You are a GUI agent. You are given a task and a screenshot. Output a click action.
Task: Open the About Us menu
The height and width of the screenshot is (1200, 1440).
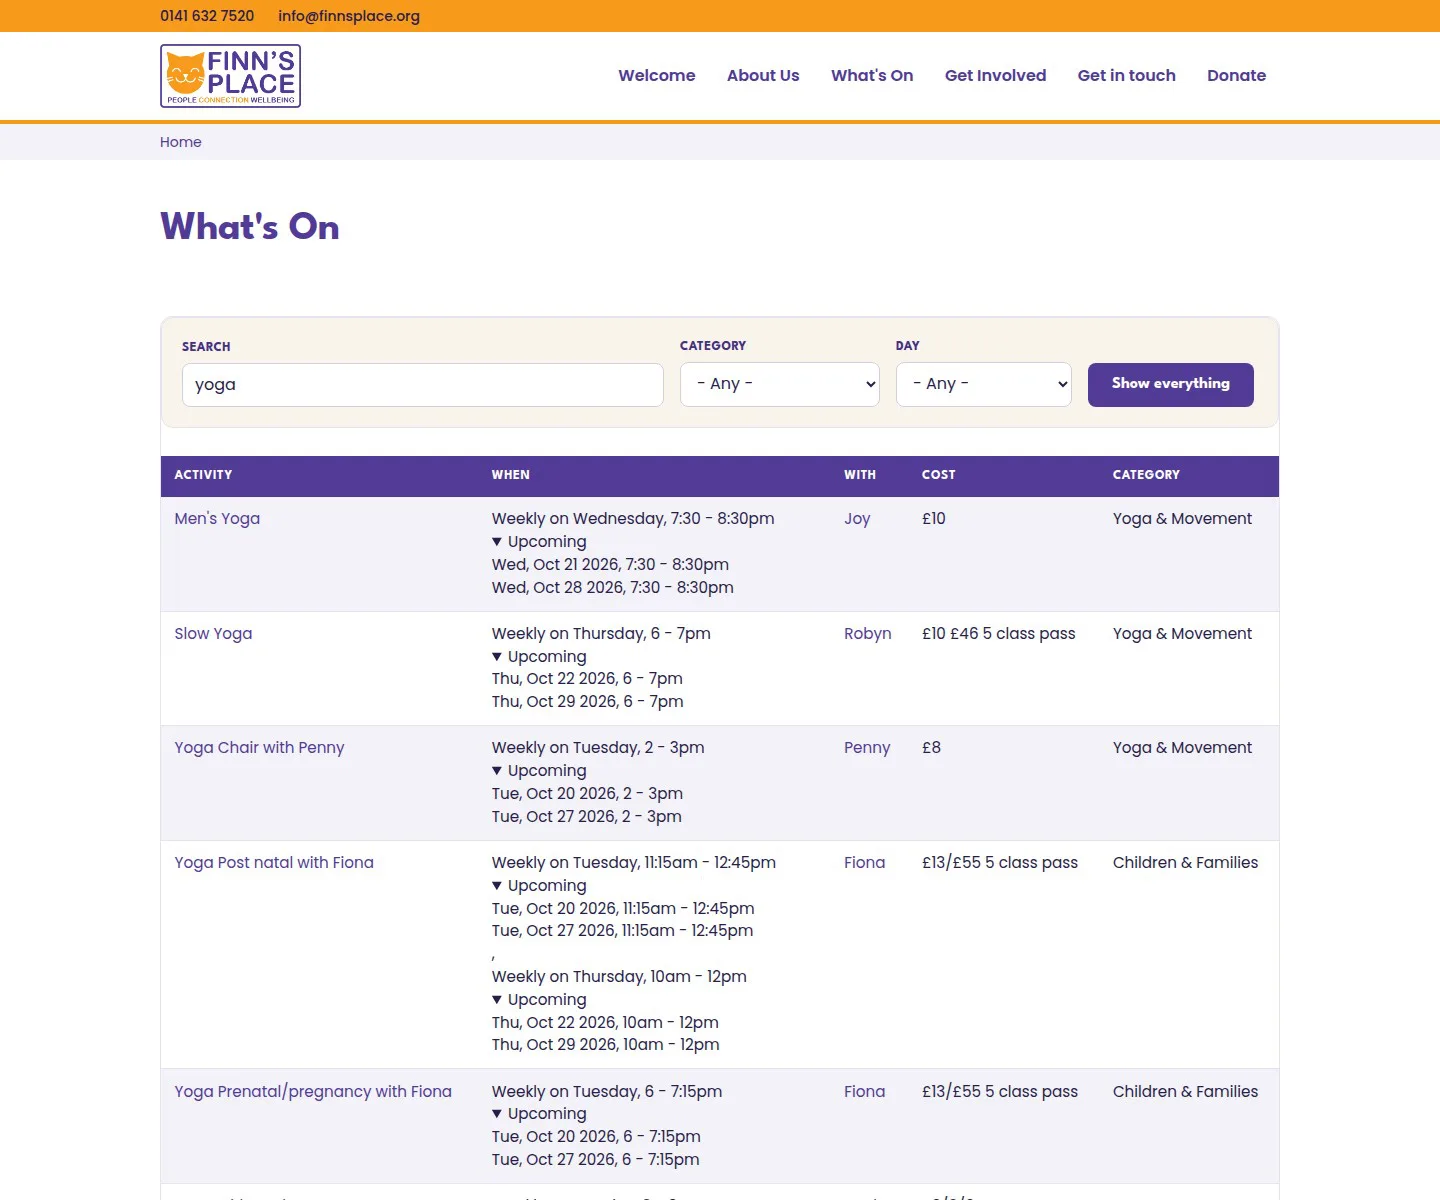[x=763, y=76]
